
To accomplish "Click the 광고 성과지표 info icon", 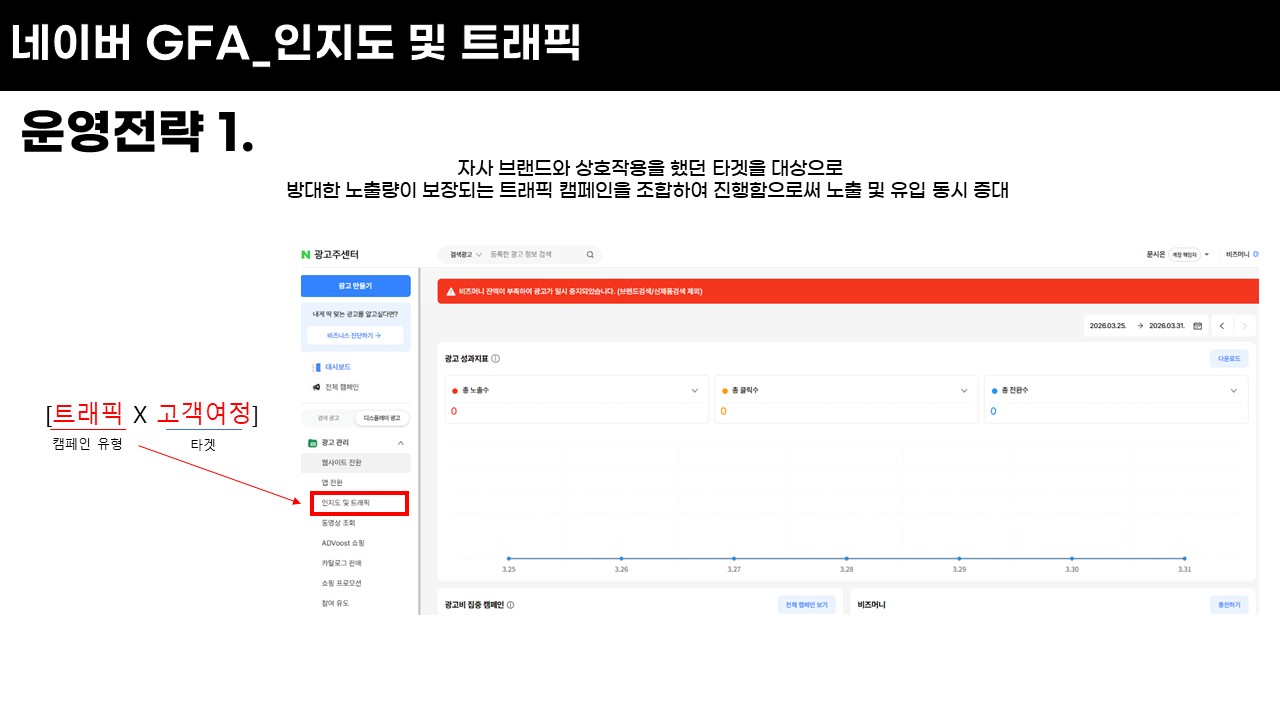I will click(496, 358).
